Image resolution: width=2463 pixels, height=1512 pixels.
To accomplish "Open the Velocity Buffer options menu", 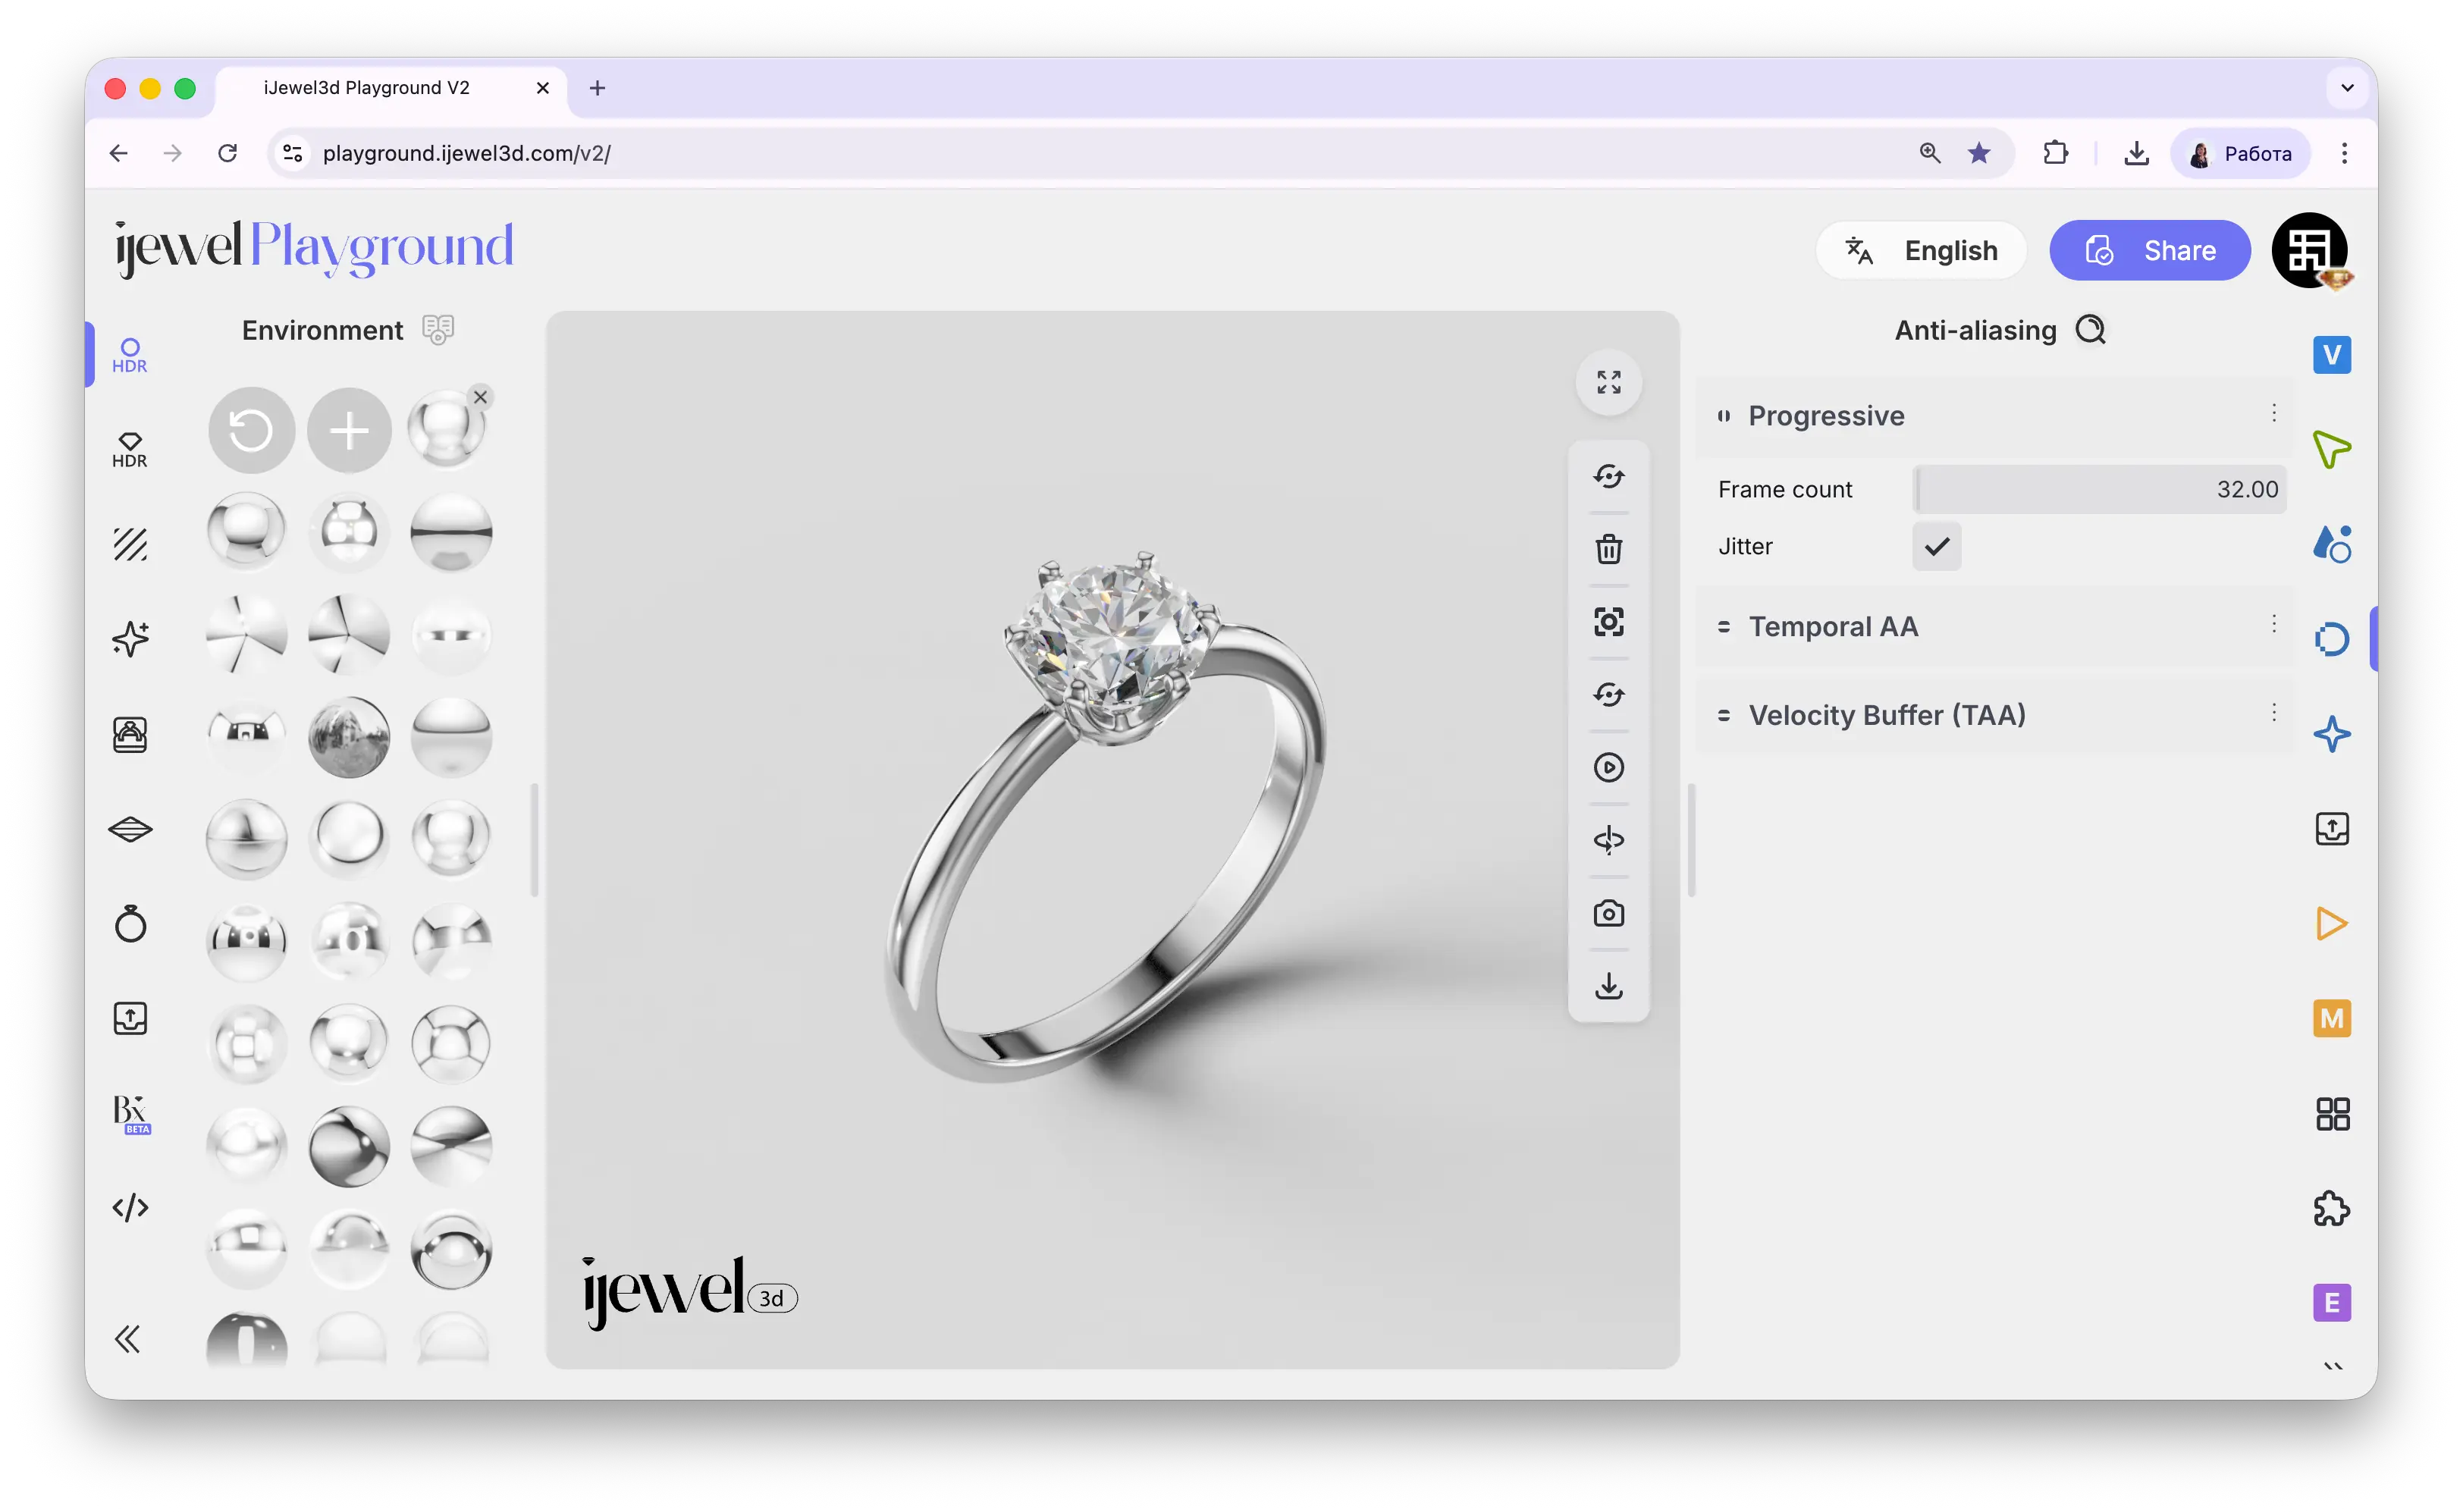I will [2273, 712].
